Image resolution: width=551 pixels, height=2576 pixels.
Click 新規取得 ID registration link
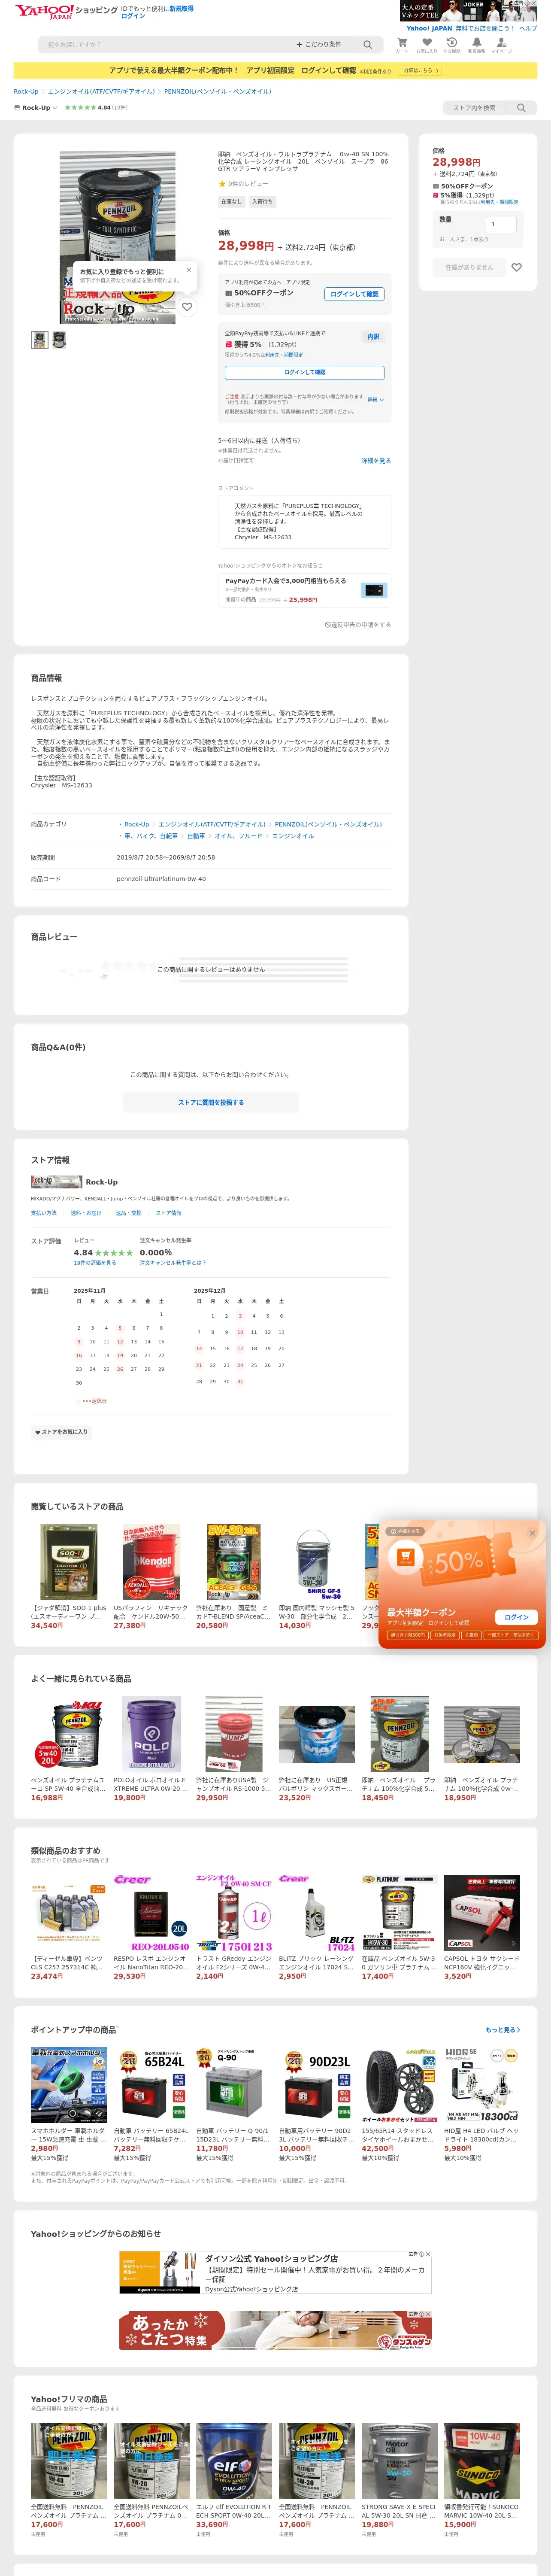tap(181, 8)
